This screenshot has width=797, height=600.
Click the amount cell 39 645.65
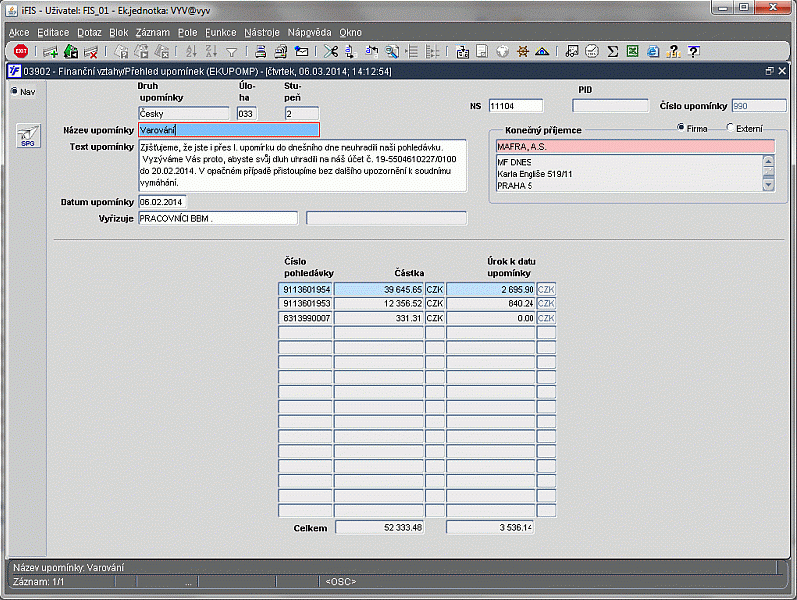tap(379, 289)
